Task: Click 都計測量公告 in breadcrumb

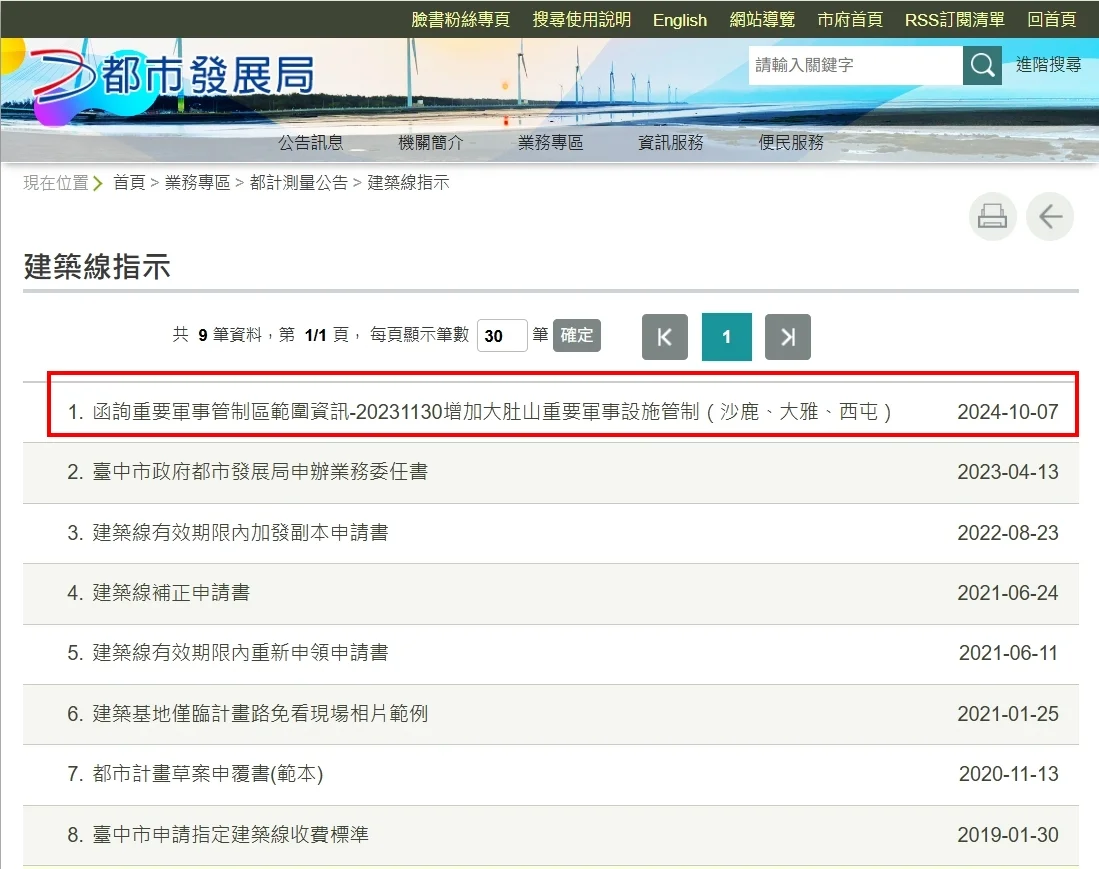Action: coord(299,183)
